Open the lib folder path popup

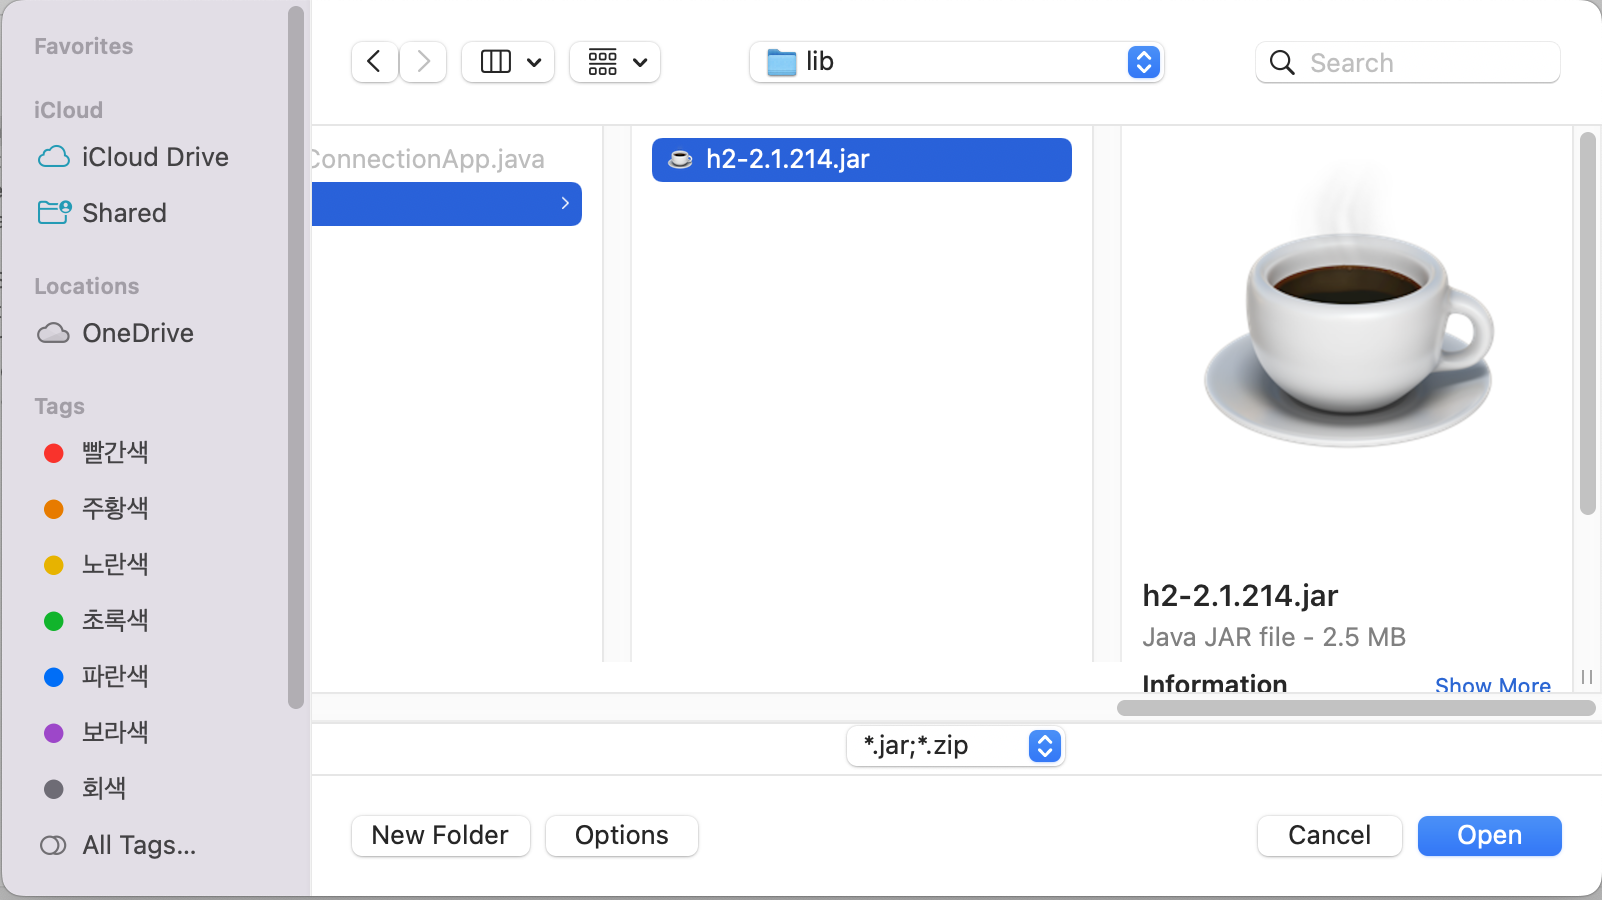coord(956,62)
